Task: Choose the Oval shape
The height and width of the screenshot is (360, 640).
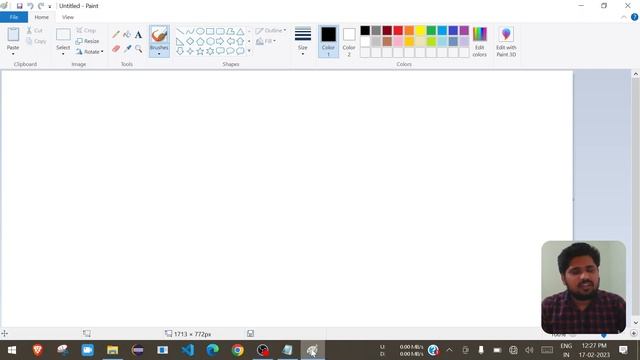Action: coord(200,31)
